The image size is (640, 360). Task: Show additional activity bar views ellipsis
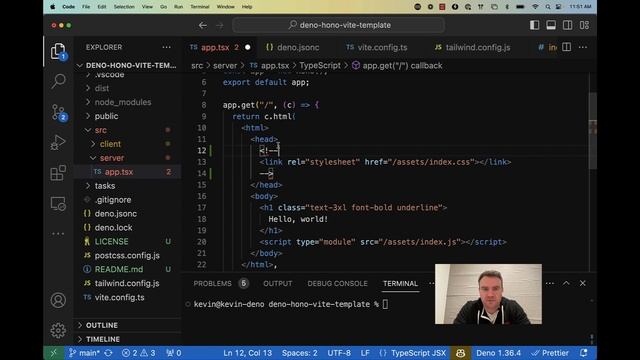tap(58, 234)
